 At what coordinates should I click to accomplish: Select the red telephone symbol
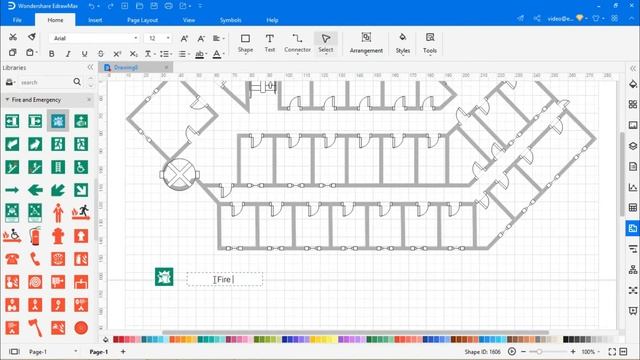12,259
